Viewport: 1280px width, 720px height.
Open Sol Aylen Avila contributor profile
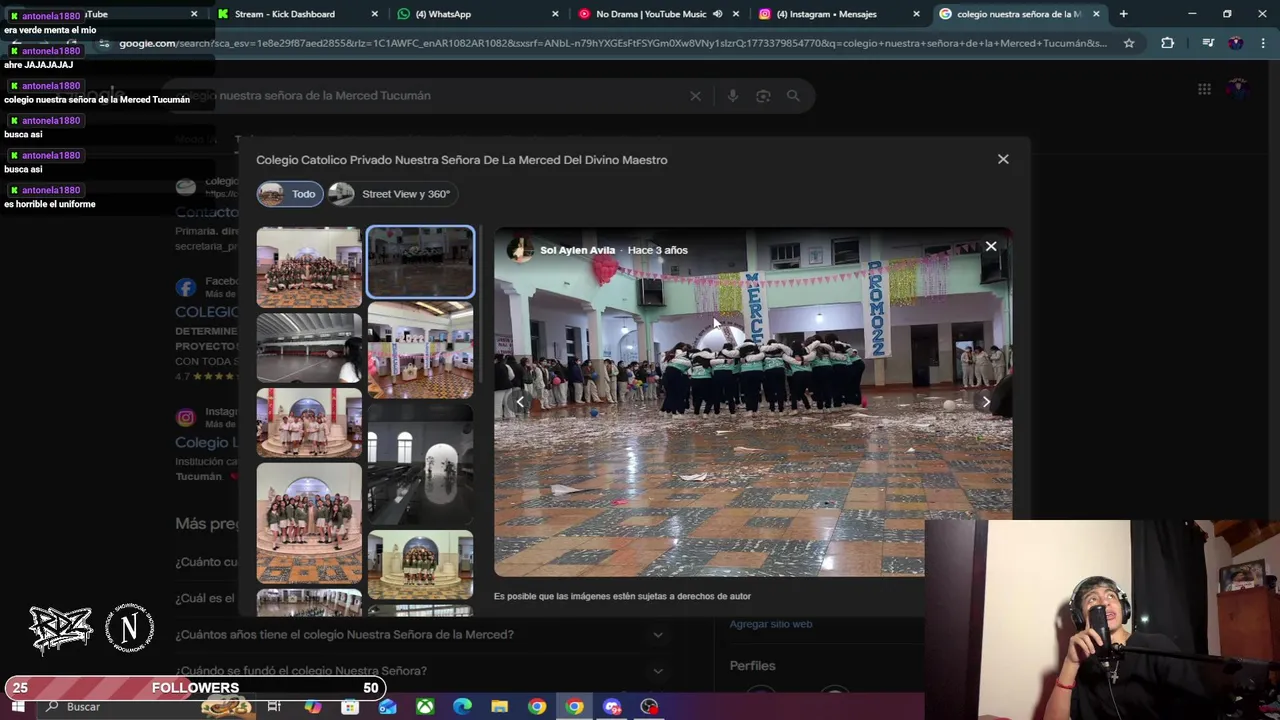577,250
